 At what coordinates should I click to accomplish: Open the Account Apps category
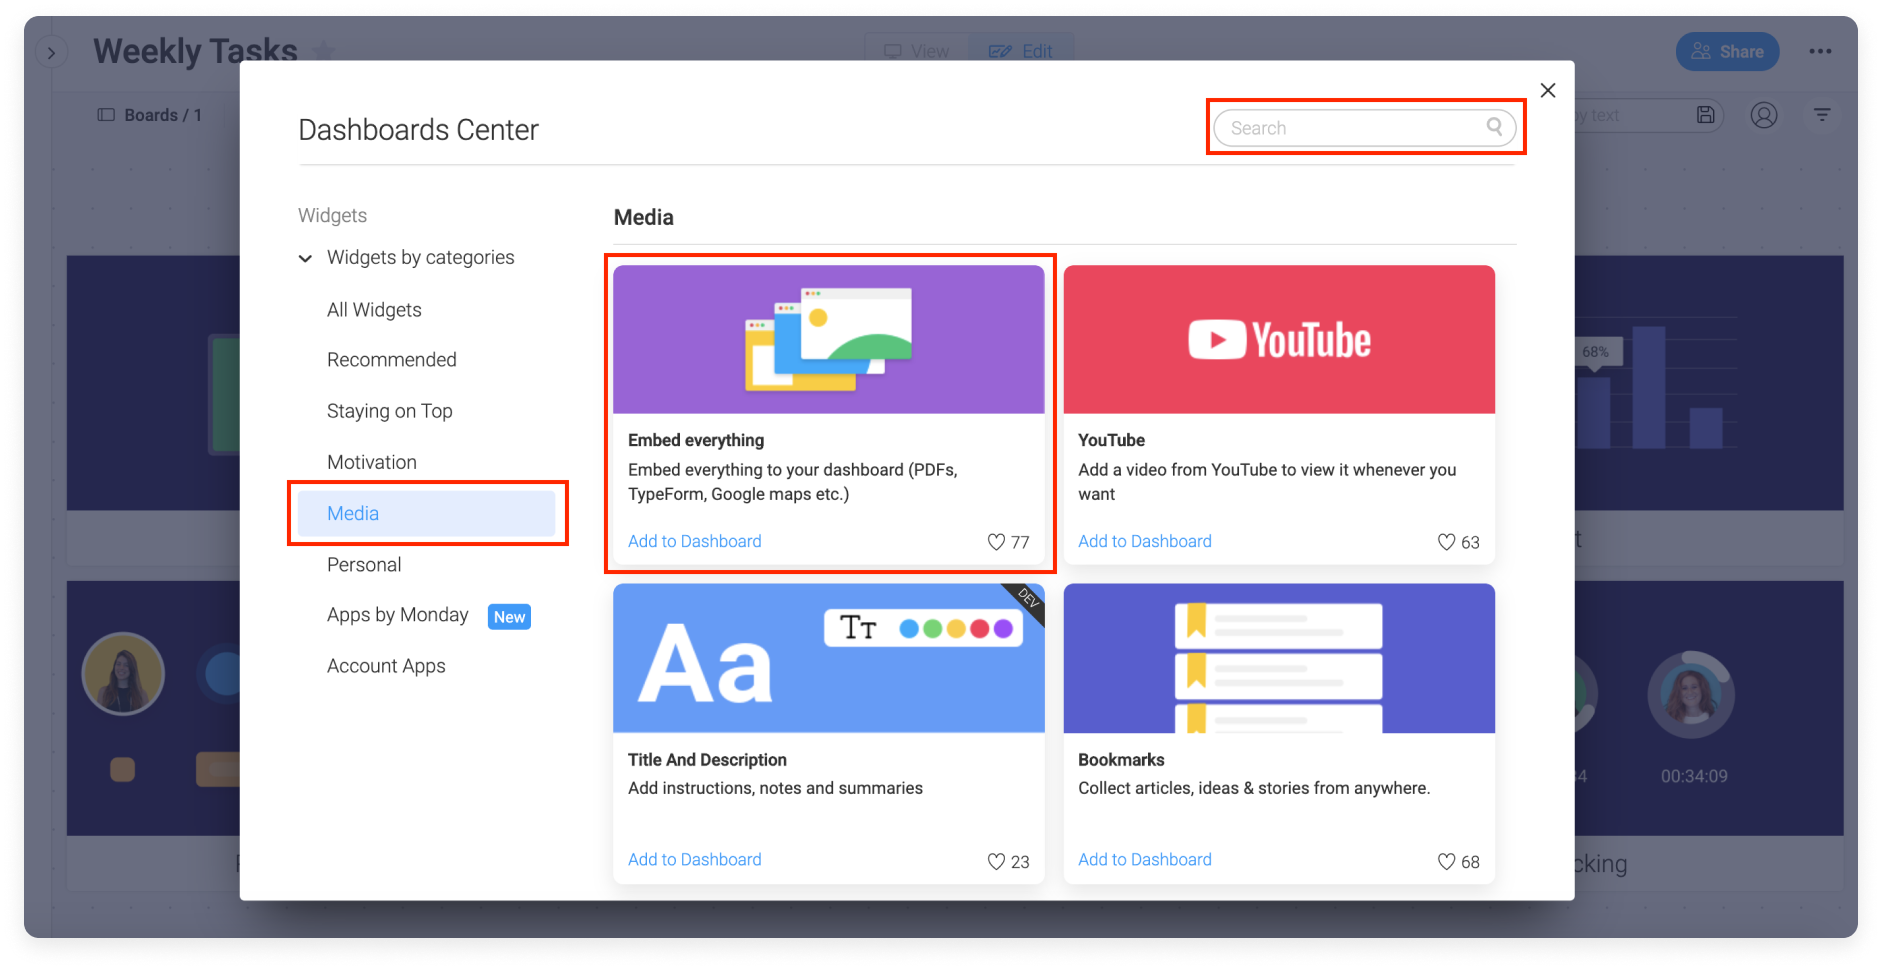(x=386, y=666)
